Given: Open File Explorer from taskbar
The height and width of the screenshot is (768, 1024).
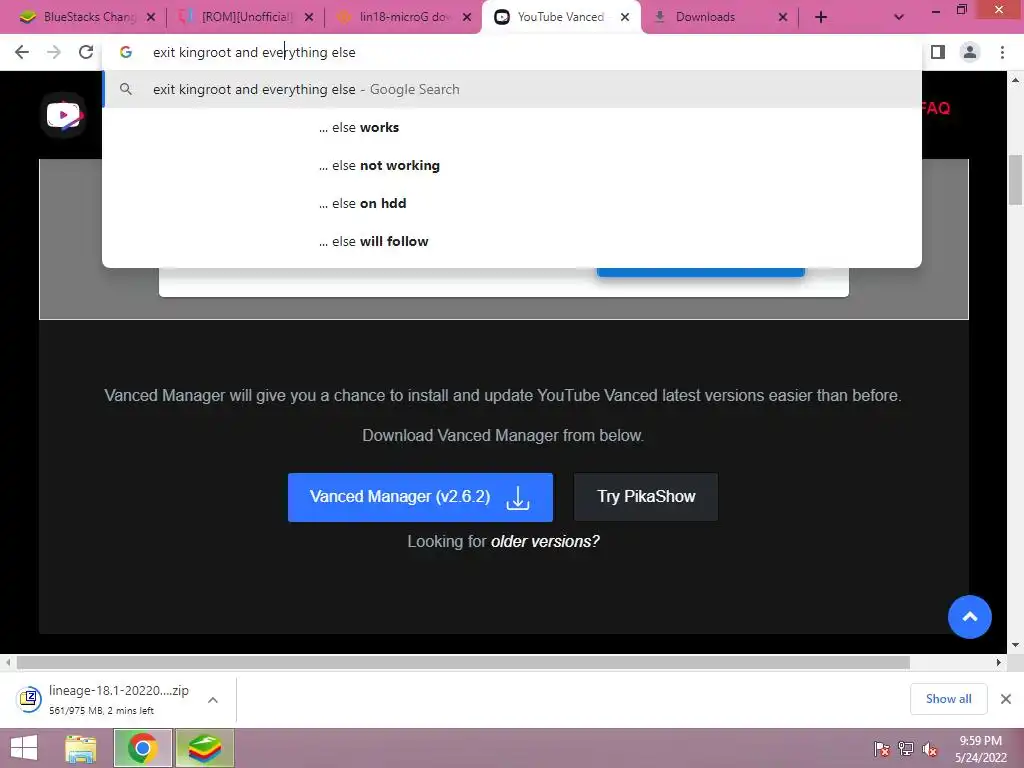Looking at the screenshot, I should tap(81, 748).
